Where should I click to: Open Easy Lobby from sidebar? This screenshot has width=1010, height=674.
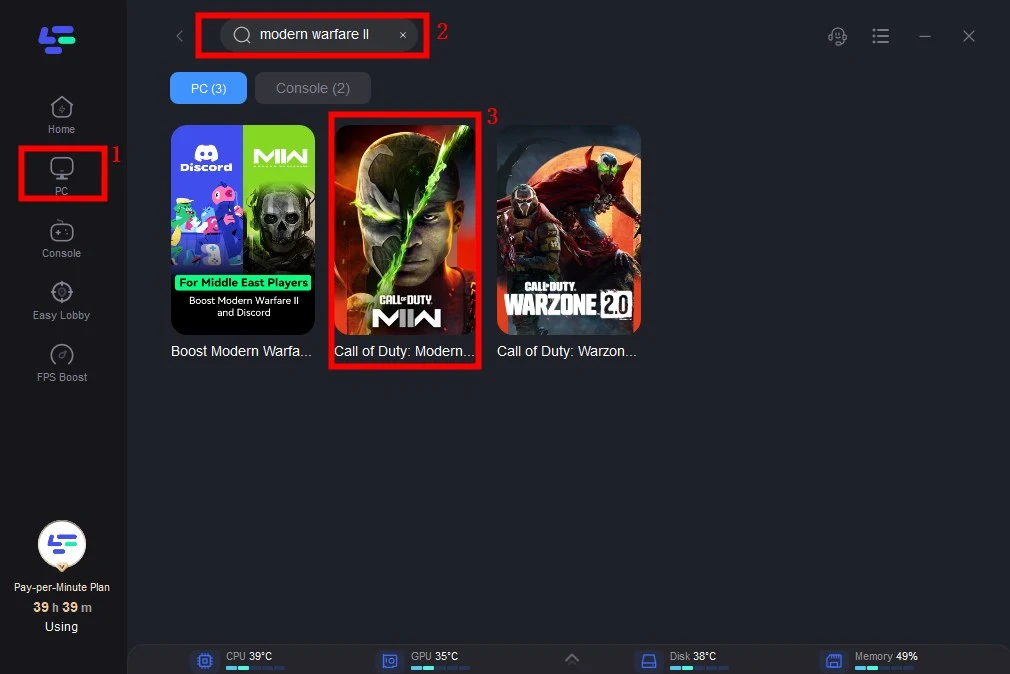[61, 301]
